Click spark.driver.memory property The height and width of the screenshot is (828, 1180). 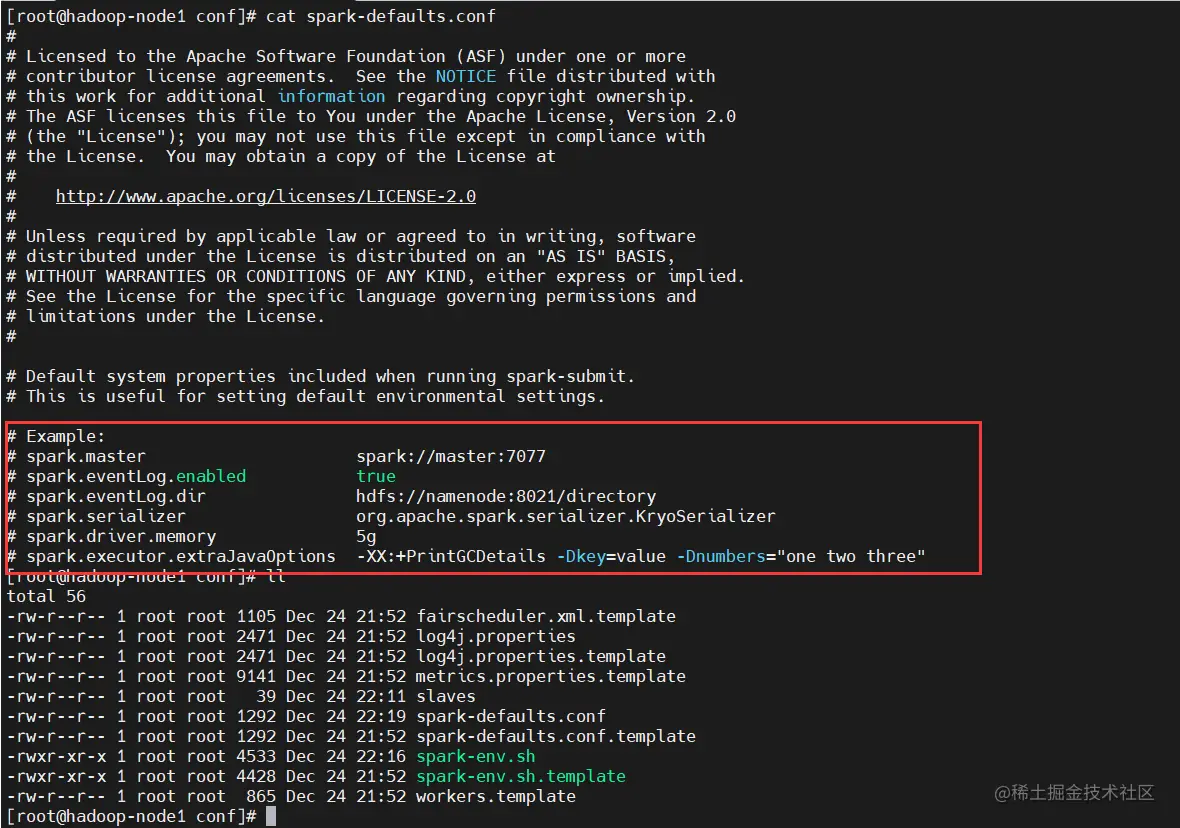click(x=121, y=537)
